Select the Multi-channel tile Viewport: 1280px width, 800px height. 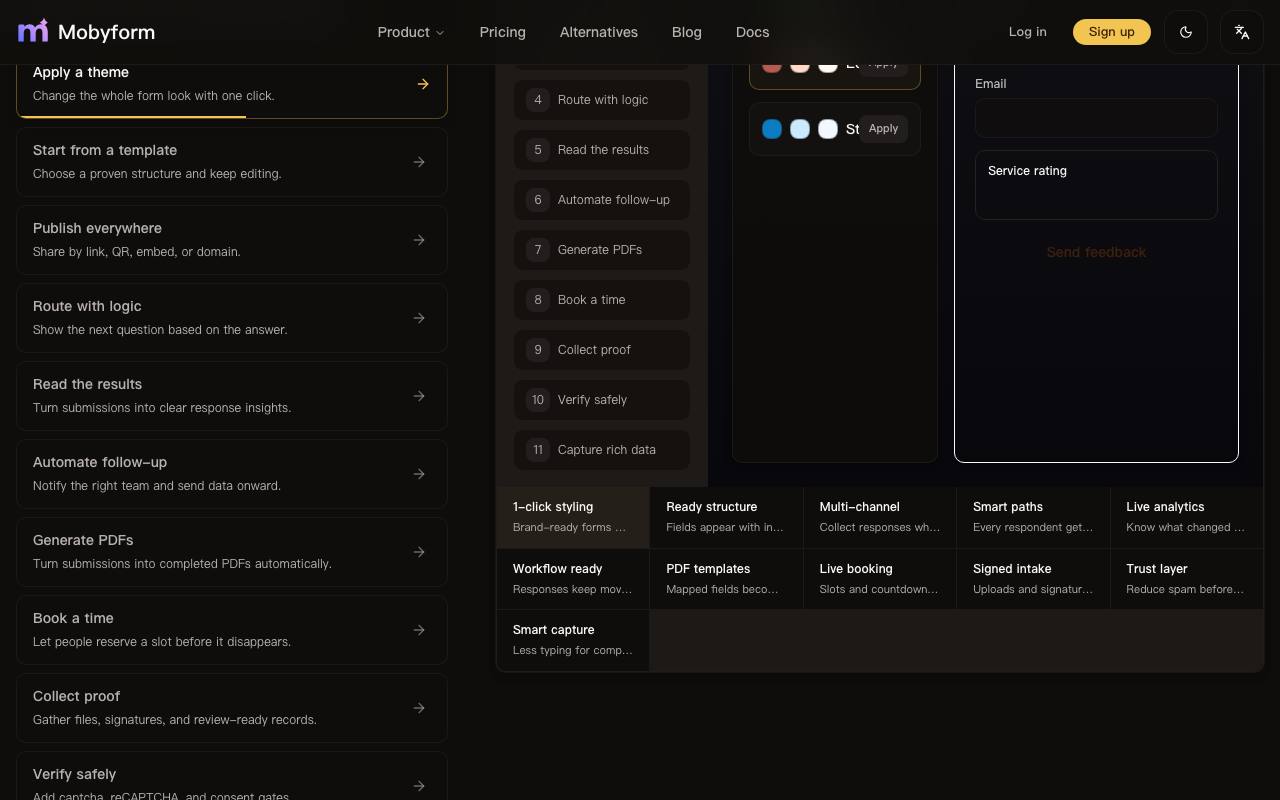click(880, 517)
